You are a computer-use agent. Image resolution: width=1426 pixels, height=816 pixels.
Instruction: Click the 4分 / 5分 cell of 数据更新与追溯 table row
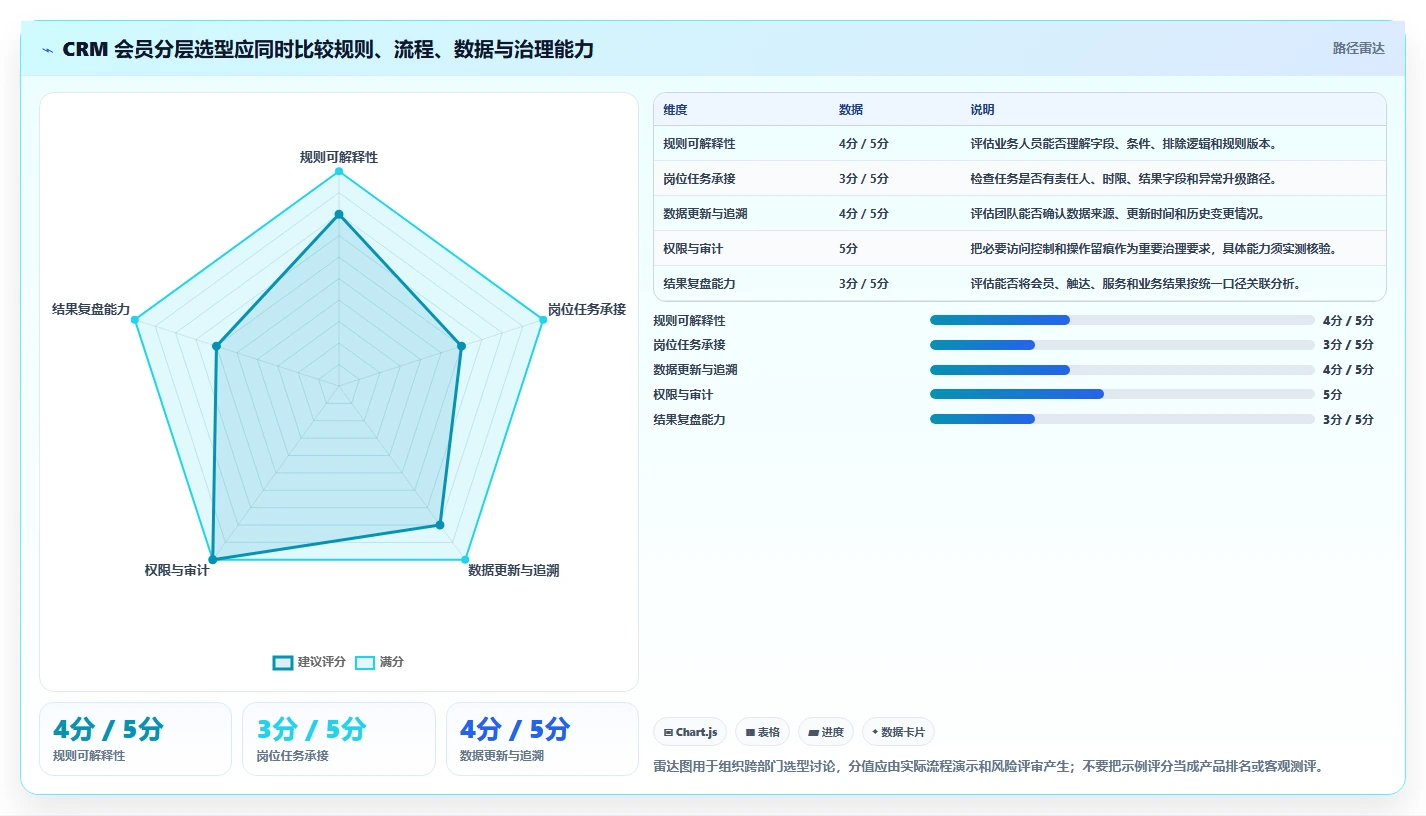click(864, 214)
